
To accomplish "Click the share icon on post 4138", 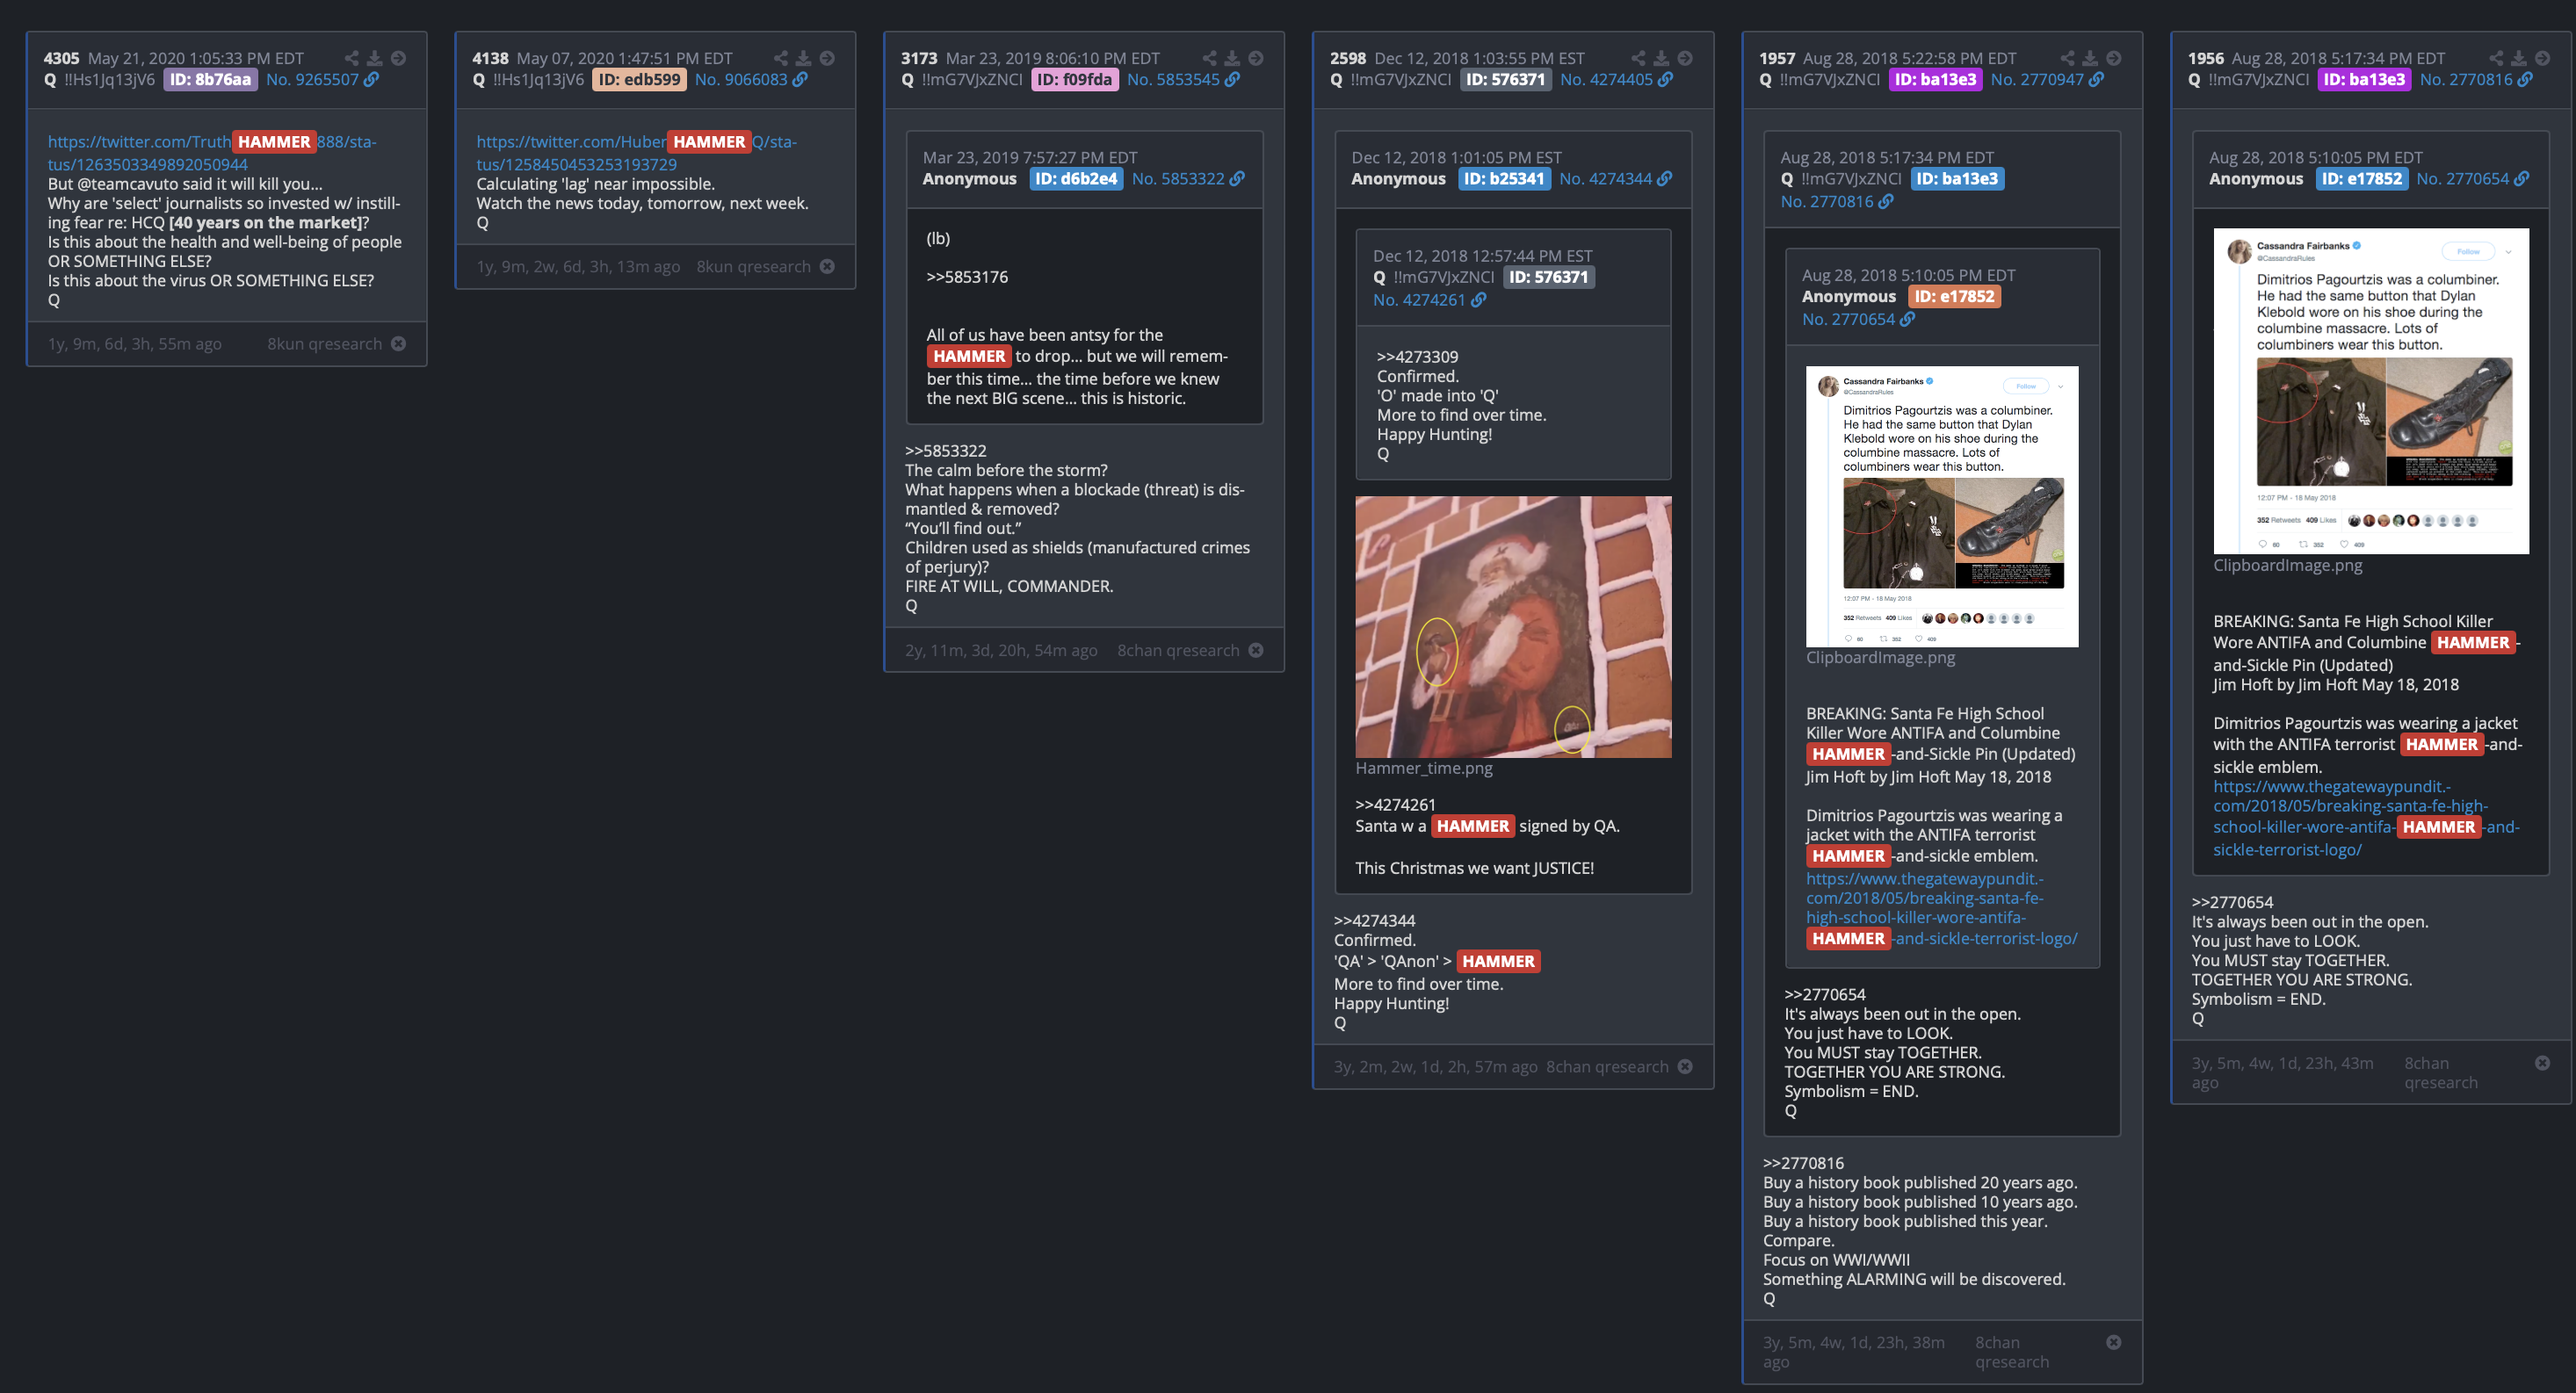I will coord(780,58).
